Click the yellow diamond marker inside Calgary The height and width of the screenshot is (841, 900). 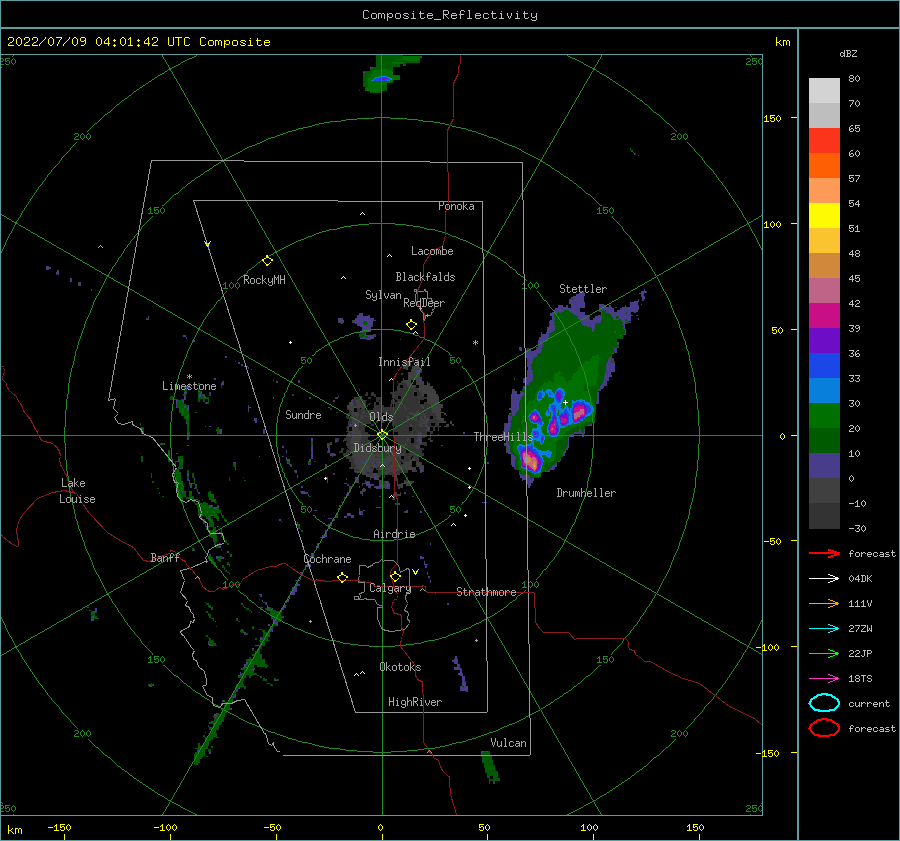(395, 576)
